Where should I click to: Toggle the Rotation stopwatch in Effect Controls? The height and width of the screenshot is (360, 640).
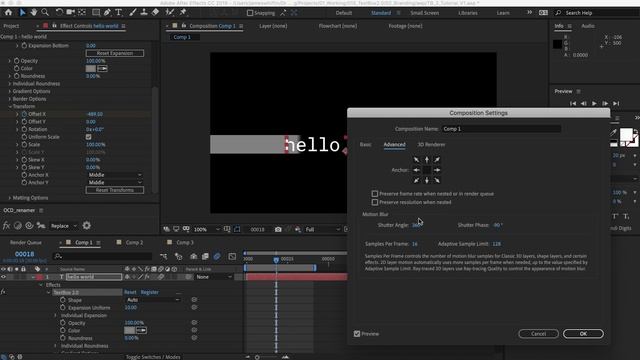point(24,129)
